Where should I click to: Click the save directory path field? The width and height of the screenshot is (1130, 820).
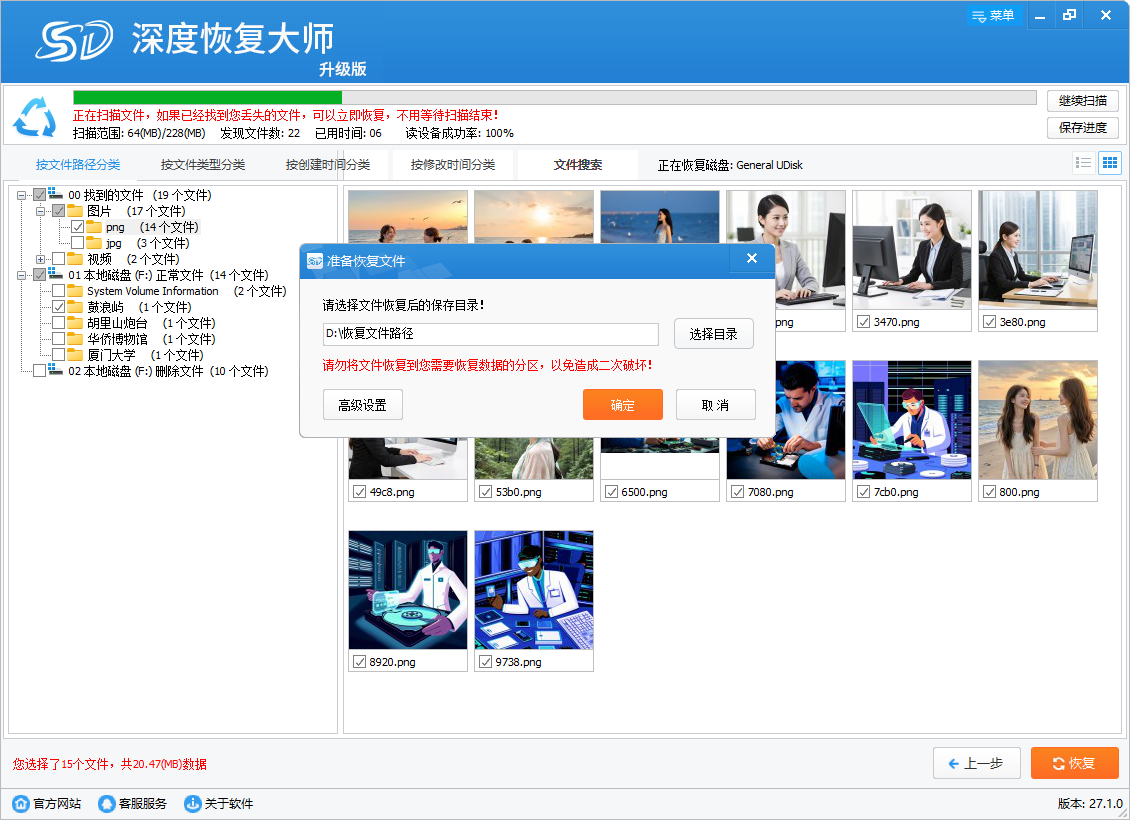coord(490,334)
